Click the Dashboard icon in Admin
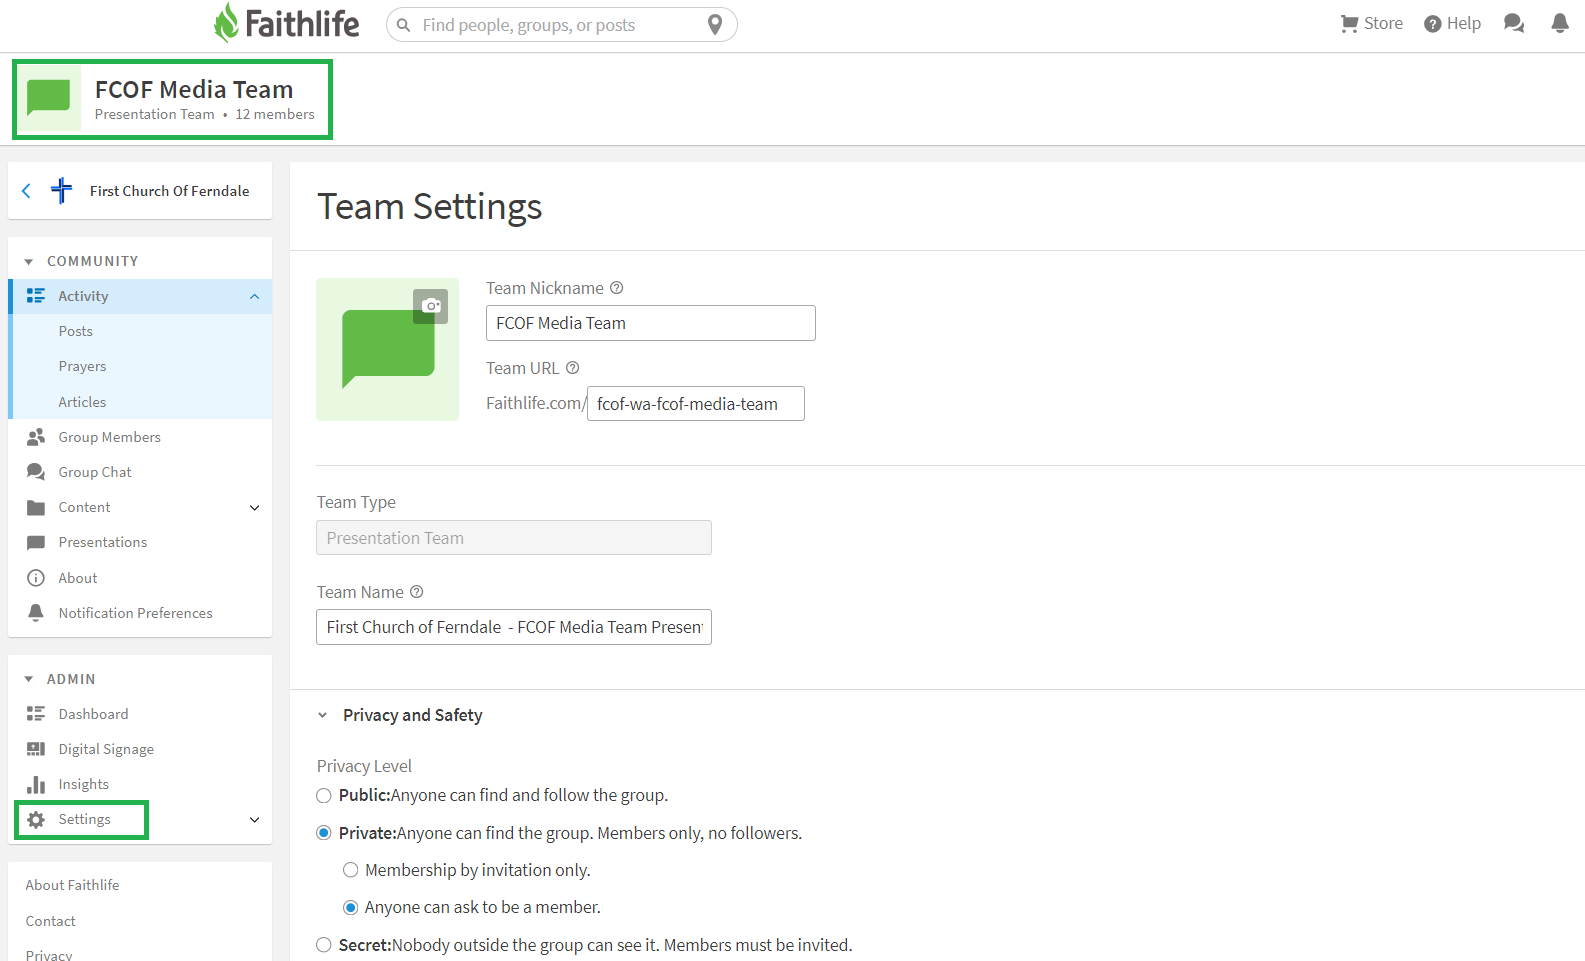 click(x=36, y=714)
